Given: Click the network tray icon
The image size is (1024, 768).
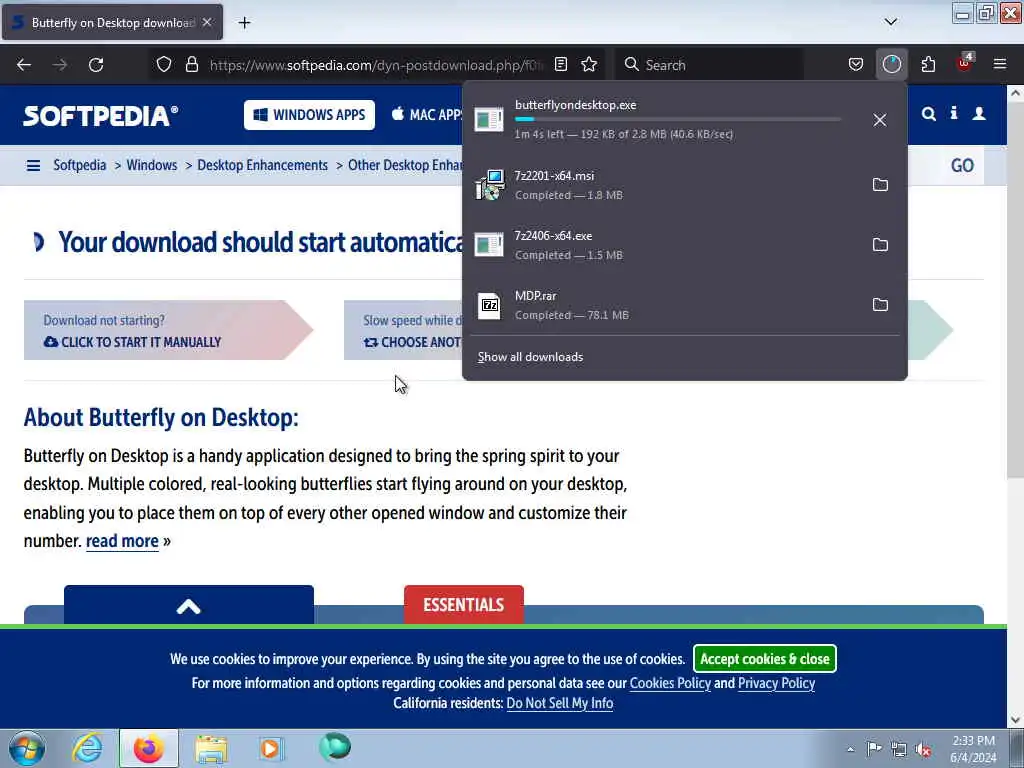Looking at the screenshot, I should tap(899, 750).
